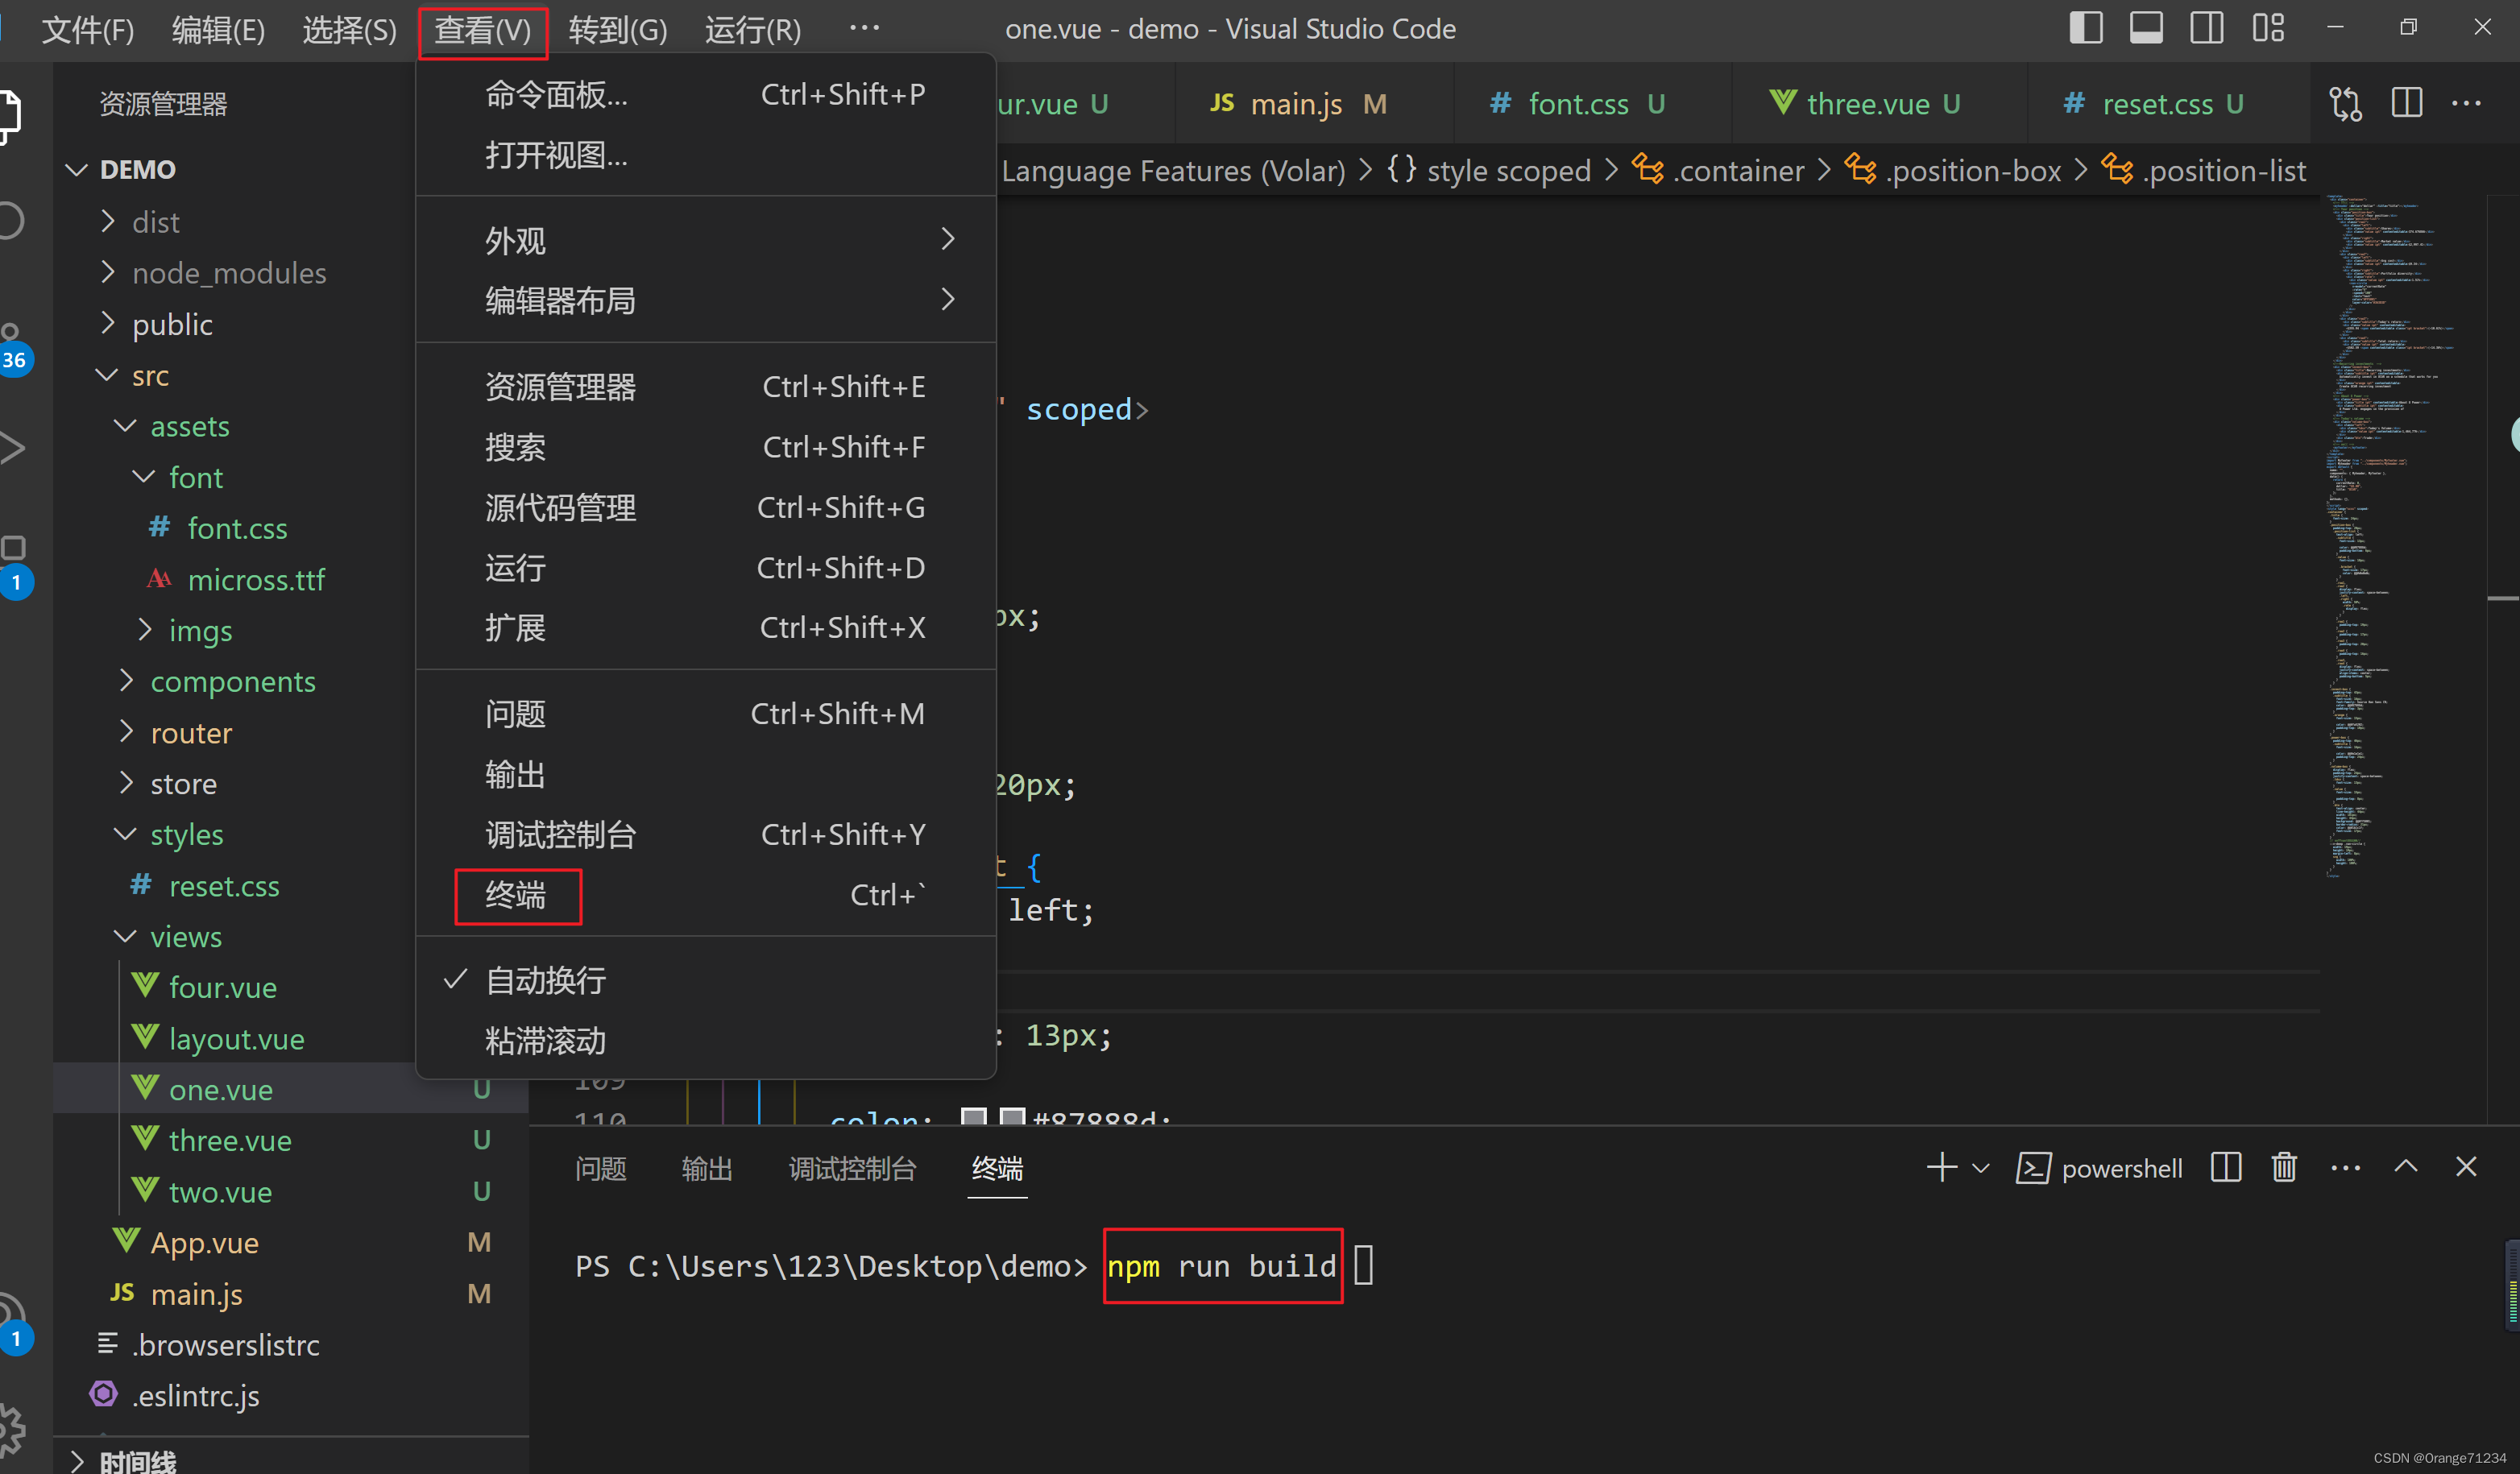2520x1474 pixels.
Task: Click Open Changes compare icon in editor toolbar
Action: point(2345,103)
